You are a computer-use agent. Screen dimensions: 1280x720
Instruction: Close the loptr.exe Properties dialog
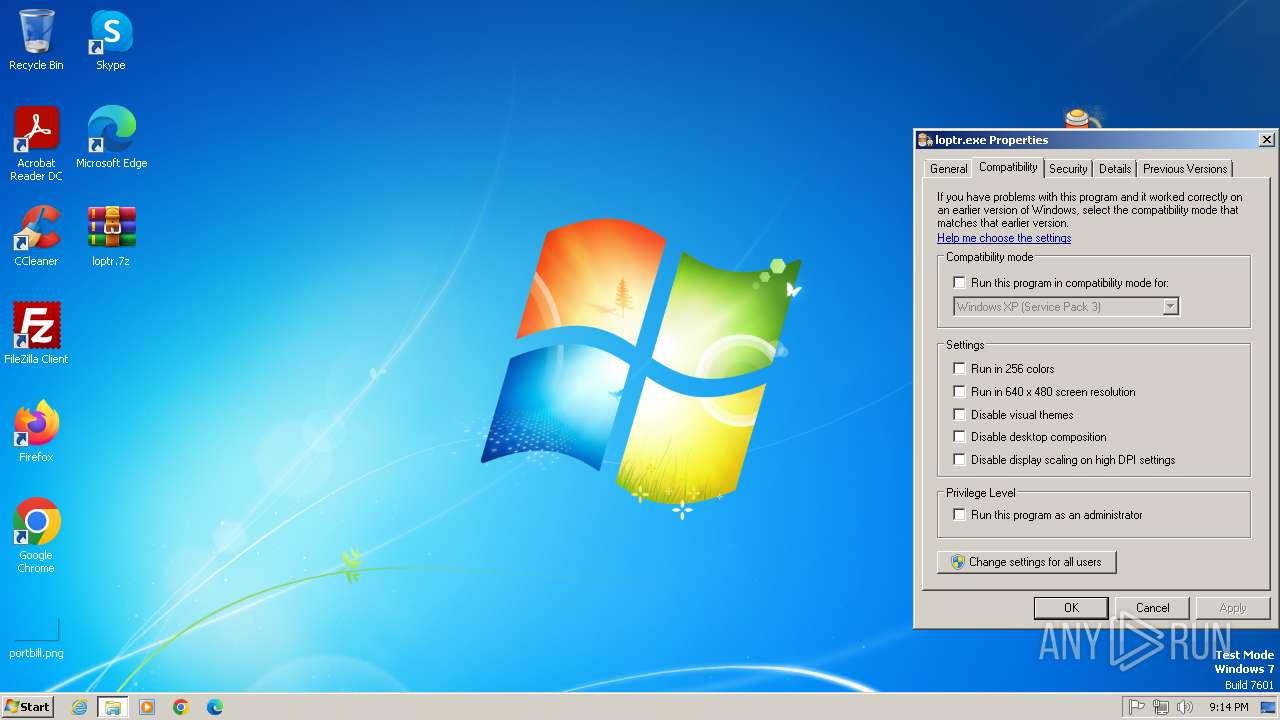(x=1266, y=140)
